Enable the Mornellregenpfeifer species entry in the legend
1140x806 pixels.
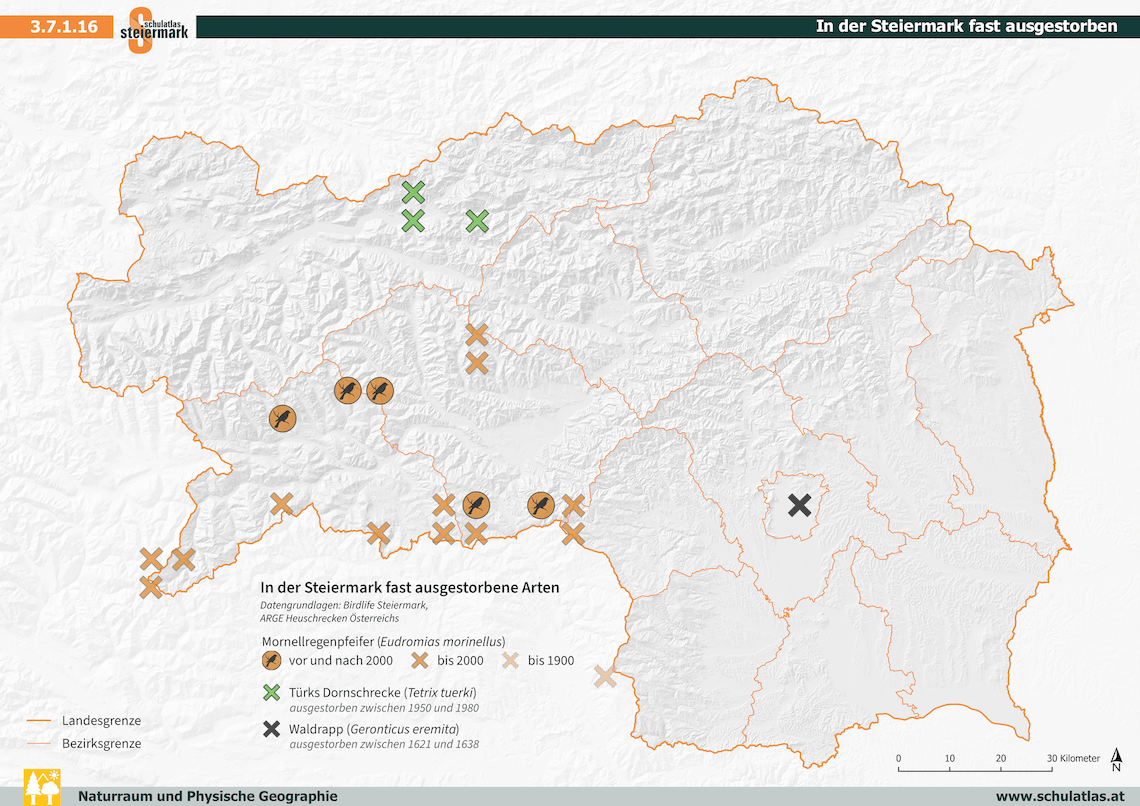click(381, 641)
